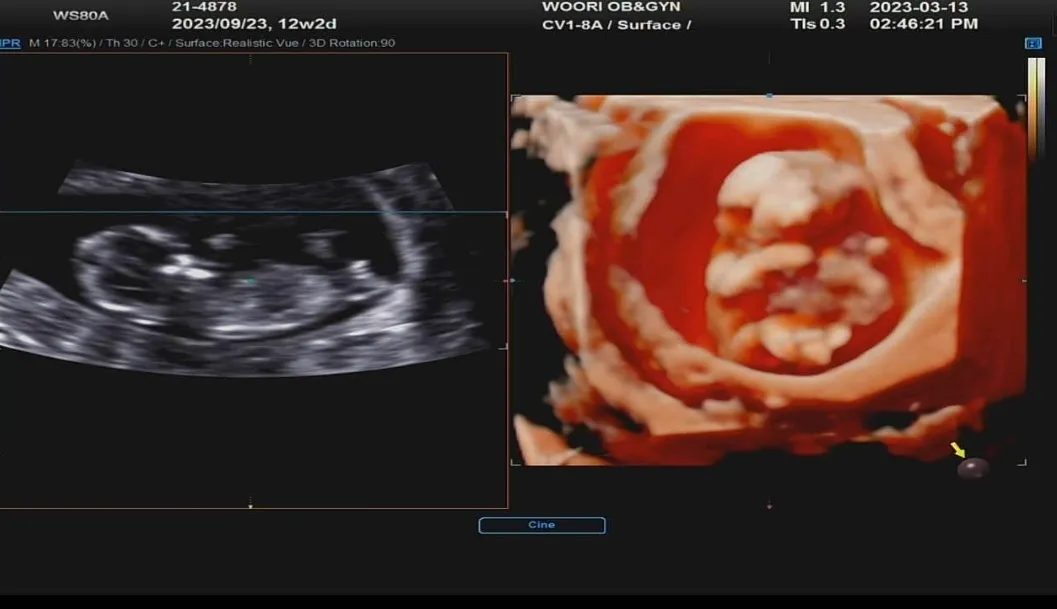Select the 3D rendered fetus image
This screenshot has height=609, width=1057.
click(x=768, y=280)
